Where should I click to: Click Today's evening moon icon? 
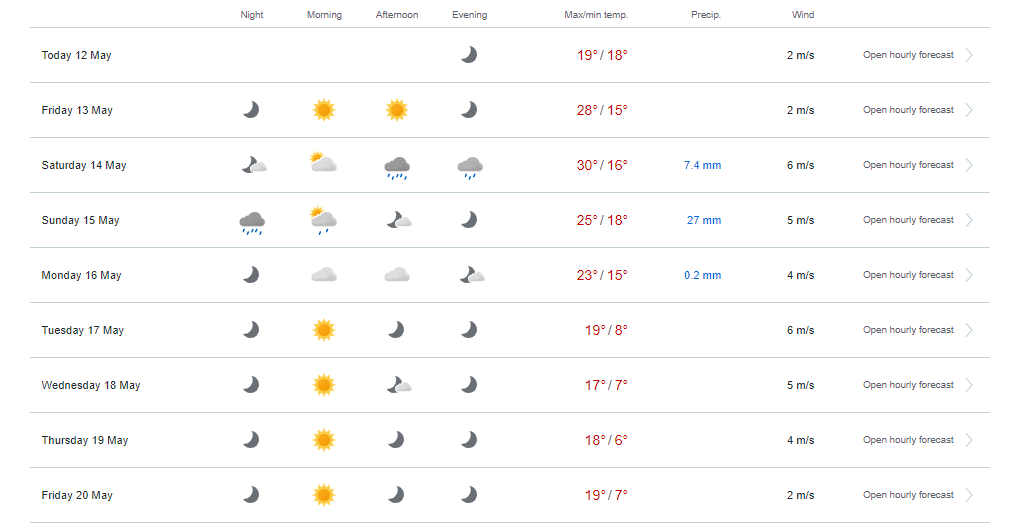(x=469, y=55)
